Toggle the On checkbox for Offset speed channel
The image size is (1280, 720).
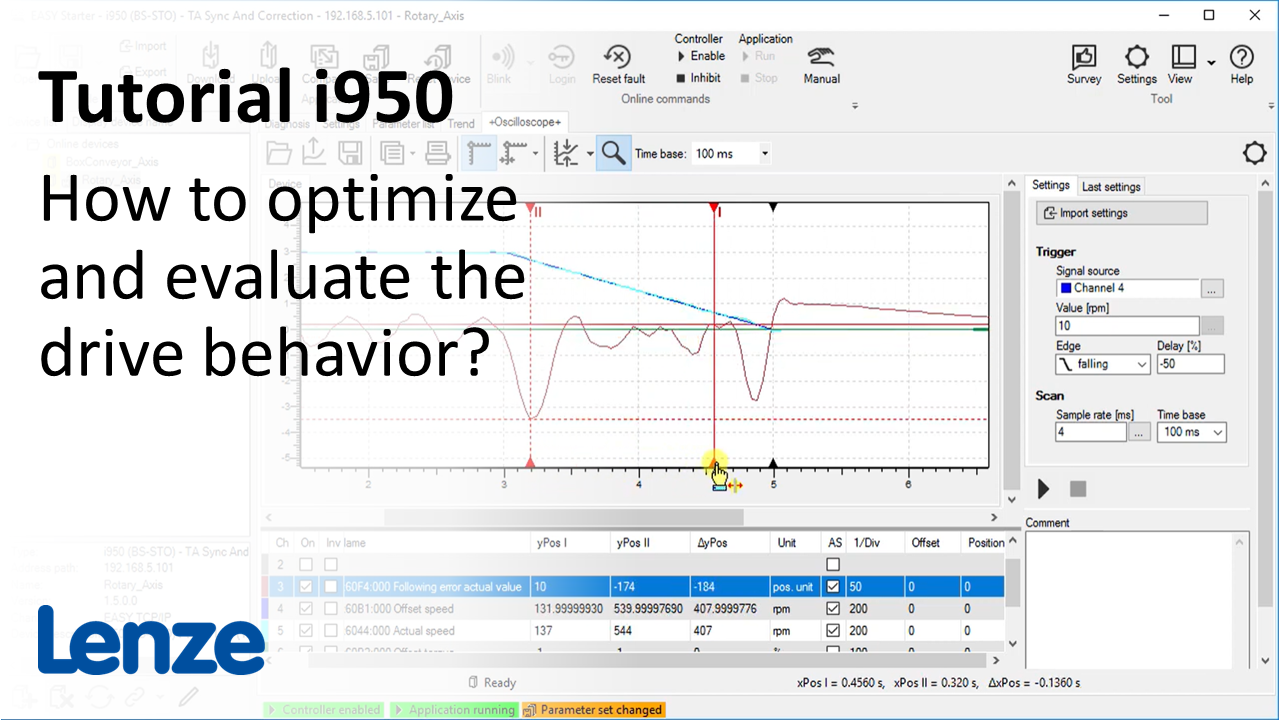coord(305,608)
